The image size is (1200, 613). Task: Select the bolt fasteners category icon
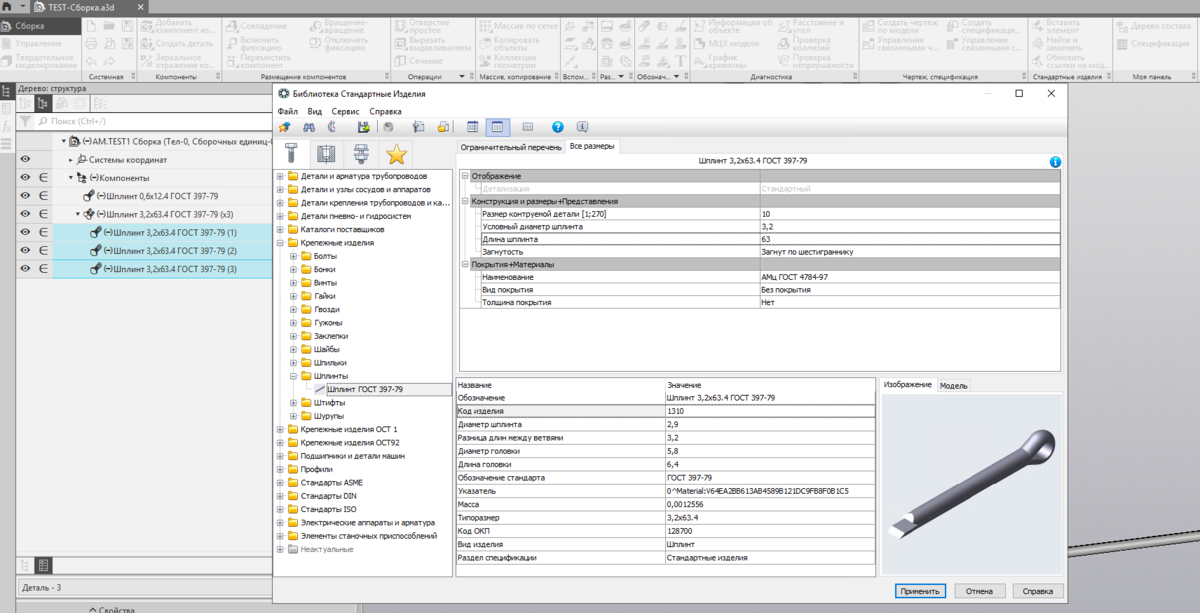pyautogui.click(x=290, y=154)
